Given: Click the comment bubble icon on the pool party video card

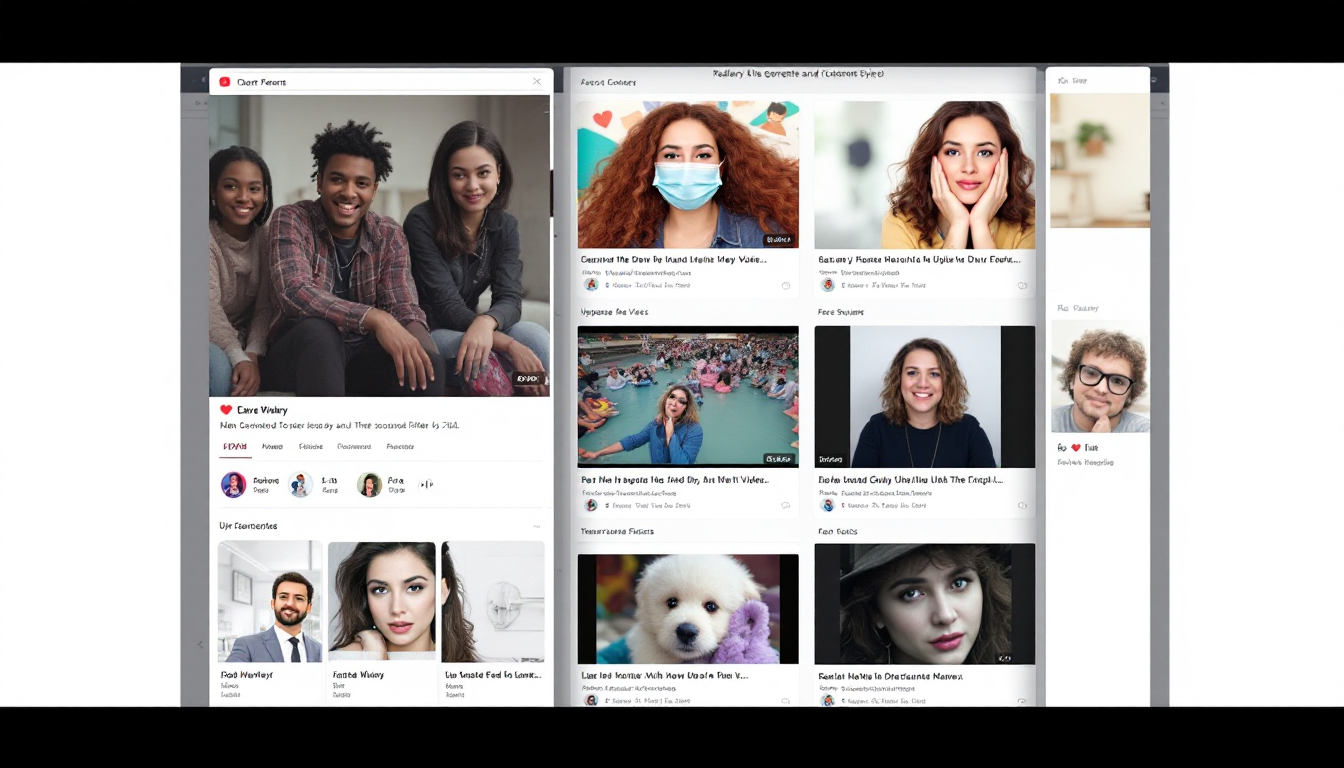Looking at the screenshot, I should (x=786, y=505).
